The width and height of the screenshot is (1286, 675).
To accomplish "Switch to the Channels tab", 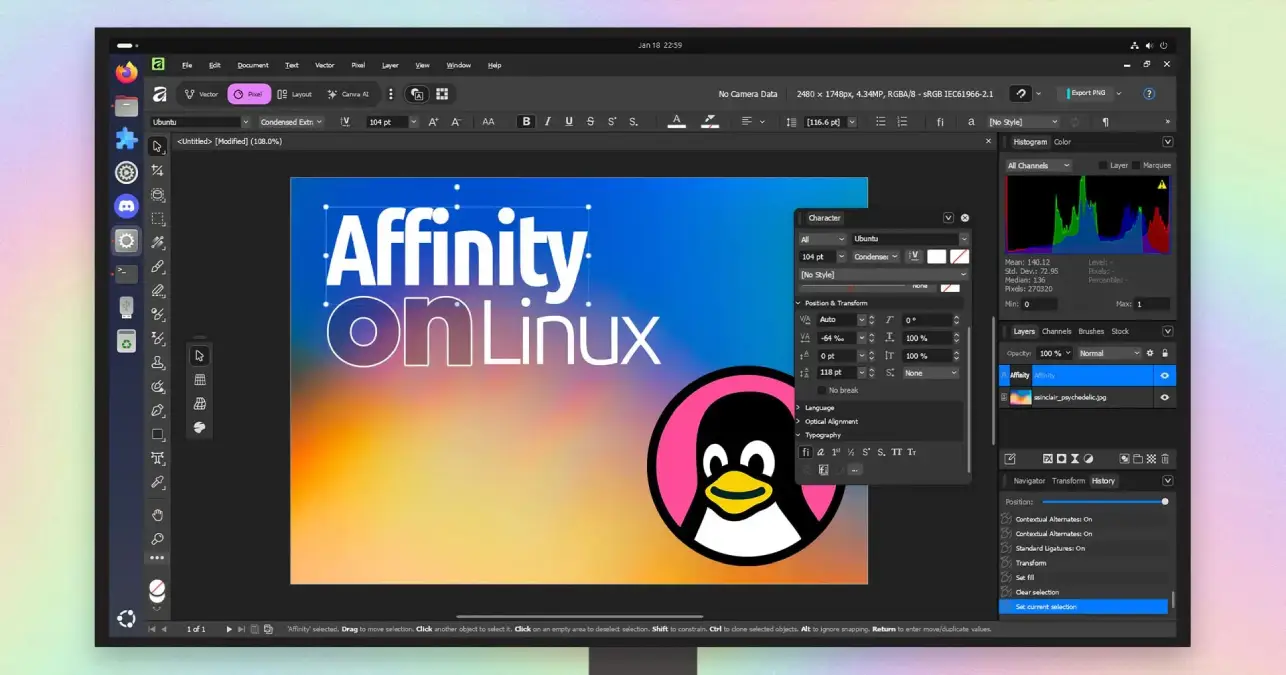I will pyautogui.click(x=1057, y=331).
